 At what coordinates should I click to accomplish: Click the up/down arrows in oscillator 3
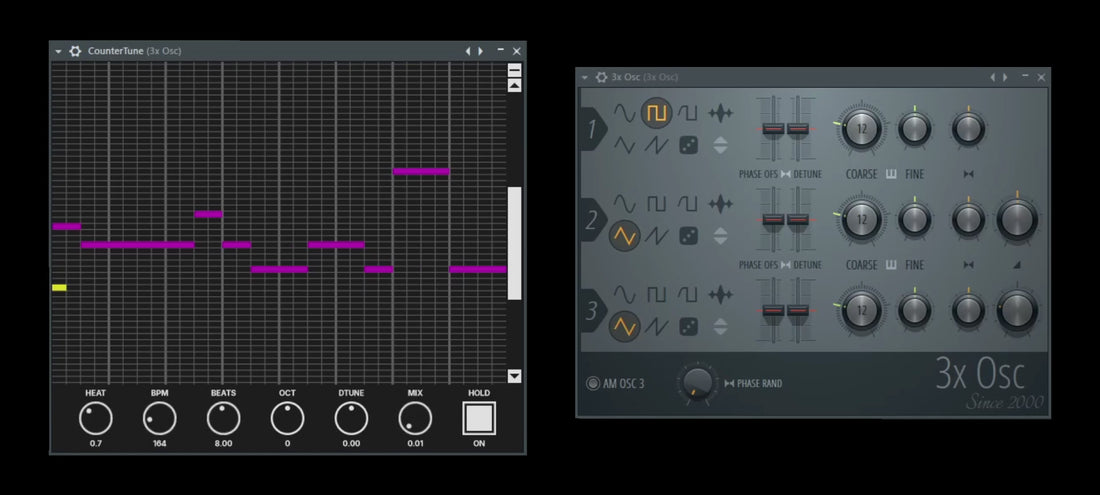click(720, 327)
